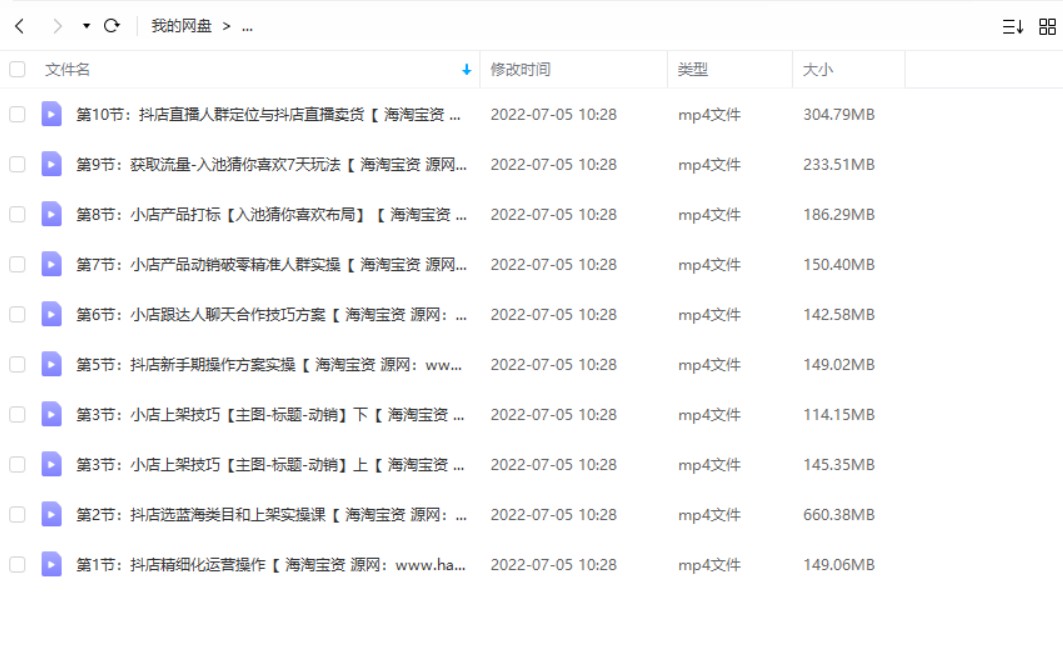Sort by 大小 column
The height and width of the screenshot is (654, 1063).
[818, 69]
